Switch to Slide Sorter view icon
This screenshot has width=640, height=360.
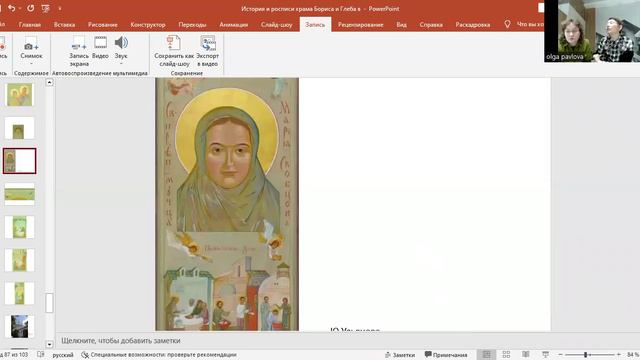pyautogui.click(x=506, y=354)
